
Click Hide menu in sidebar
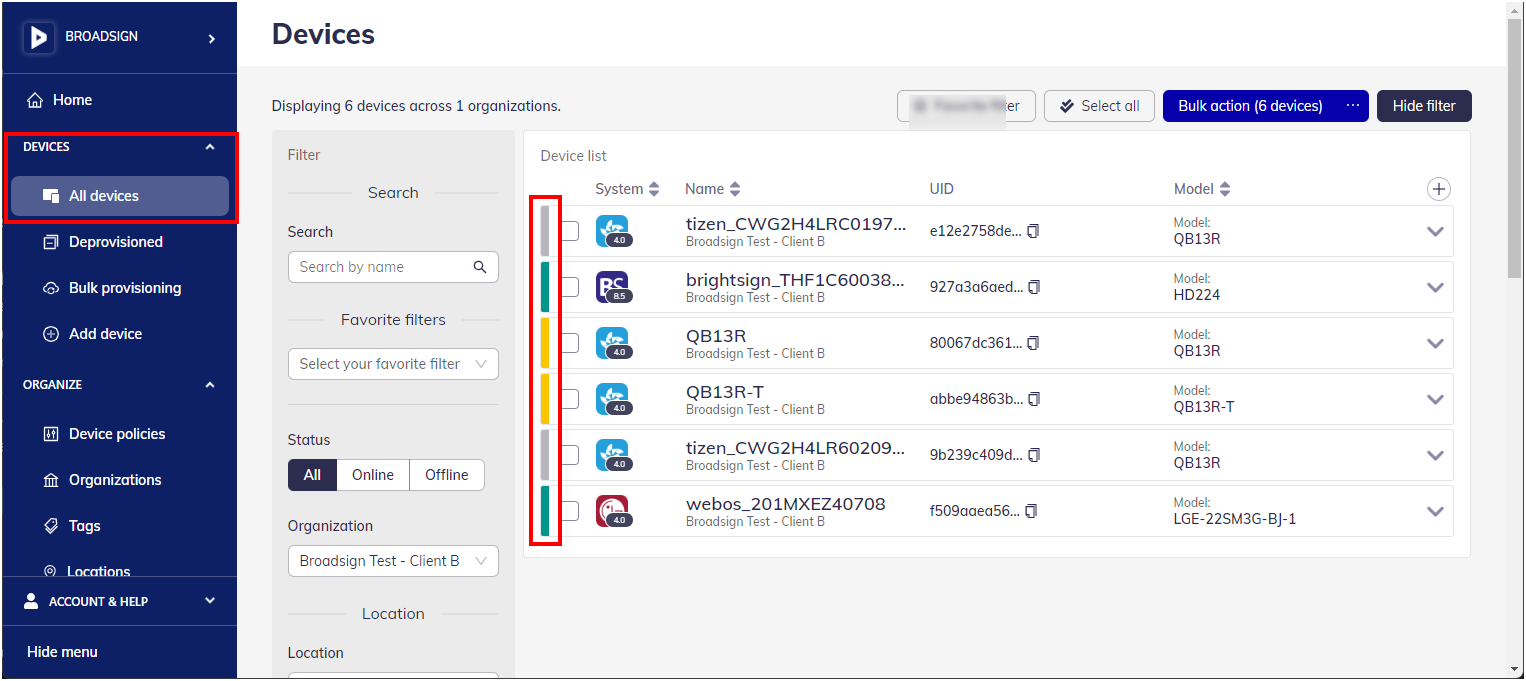point(62,652)
